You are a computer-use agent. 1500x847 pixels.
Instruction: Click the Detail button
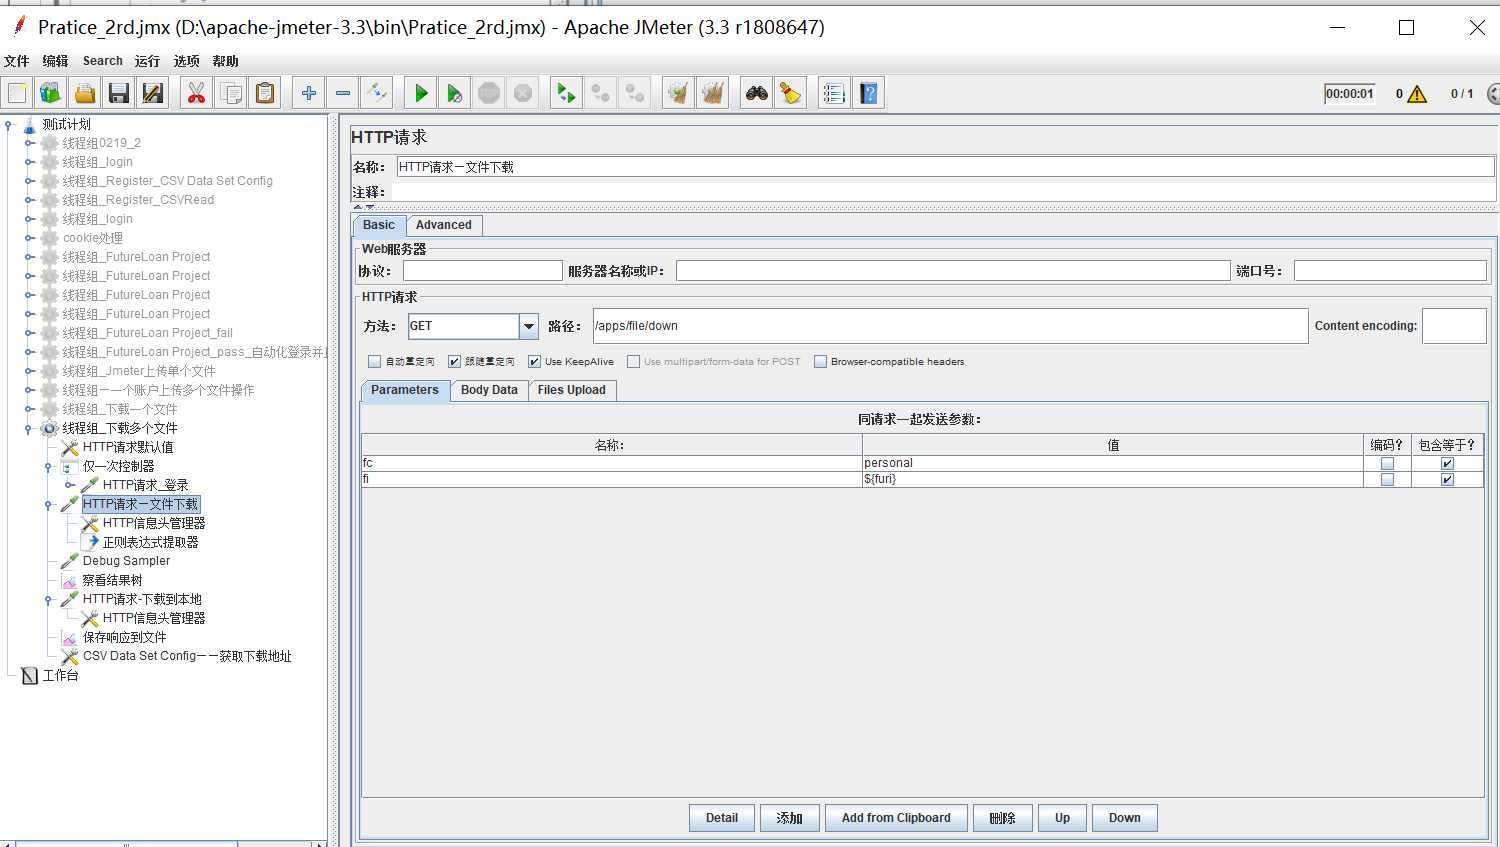(x=722, y=818)
